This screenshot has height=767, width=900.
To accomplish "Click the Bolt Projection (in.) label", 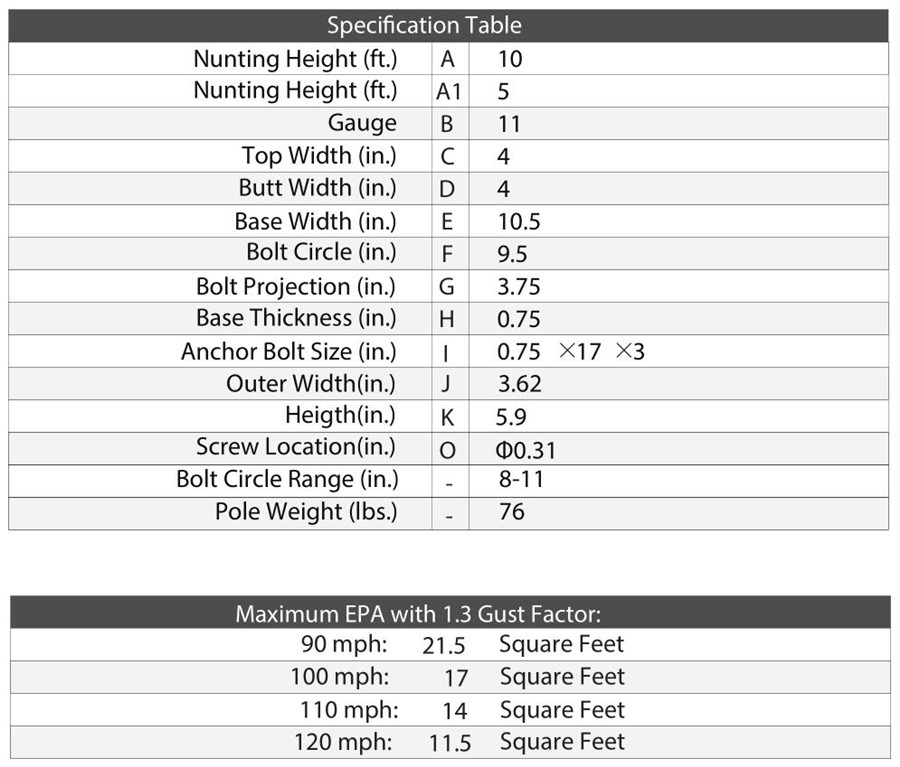I will pyautogui.click(x=296, y=287).
